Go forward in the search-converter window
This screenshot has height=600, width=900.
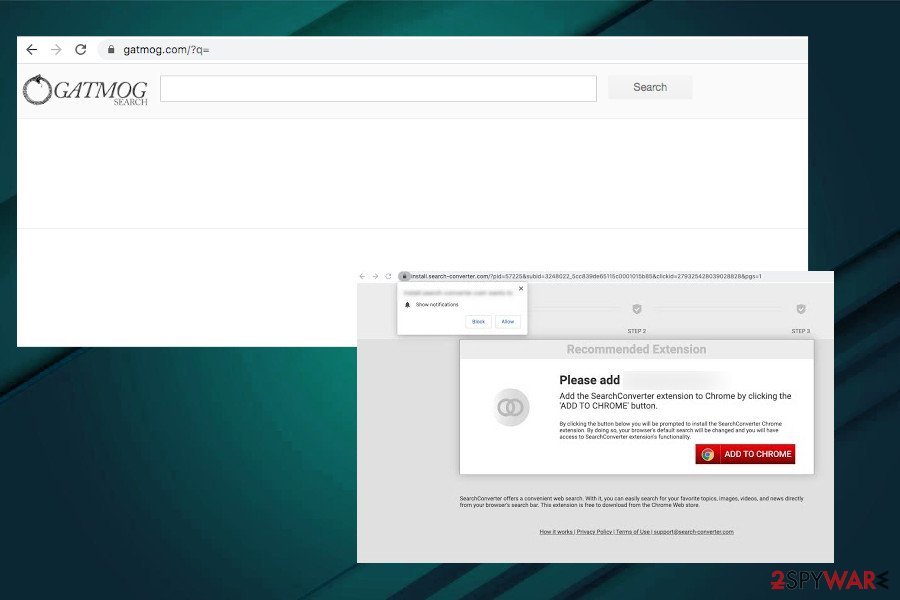coord(375,276)
